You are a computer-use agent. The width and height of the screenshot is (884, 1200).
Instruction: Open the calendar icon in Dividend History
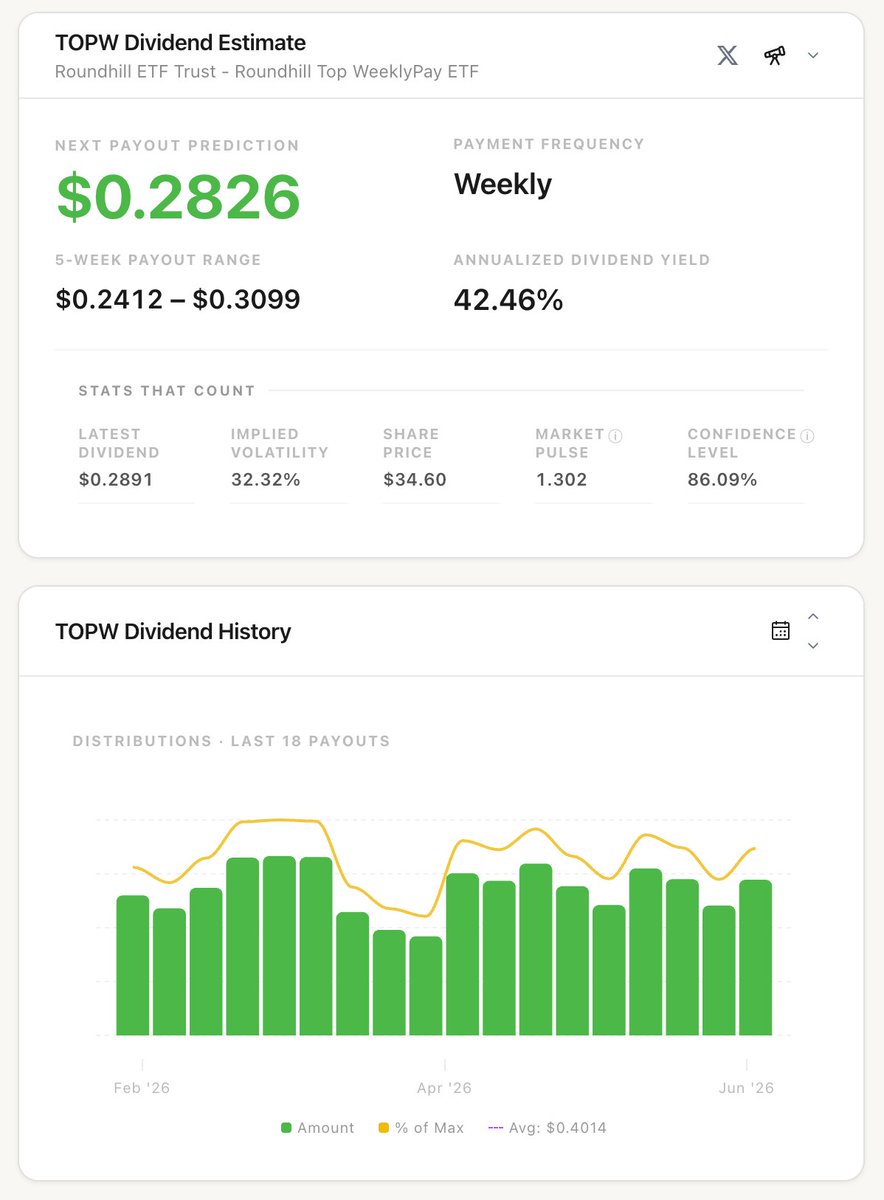coord(781,630)
